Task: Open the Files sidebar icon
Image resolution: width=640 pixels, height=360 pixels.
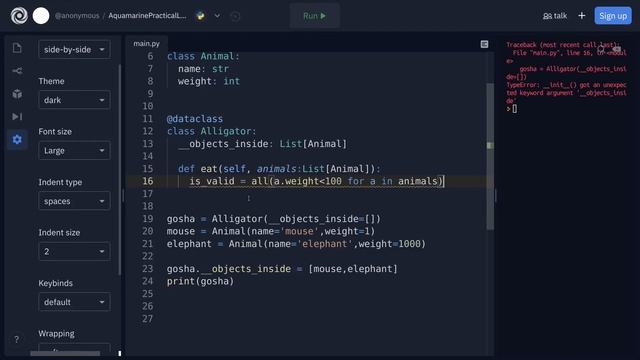Action: (x=17, y=48)
